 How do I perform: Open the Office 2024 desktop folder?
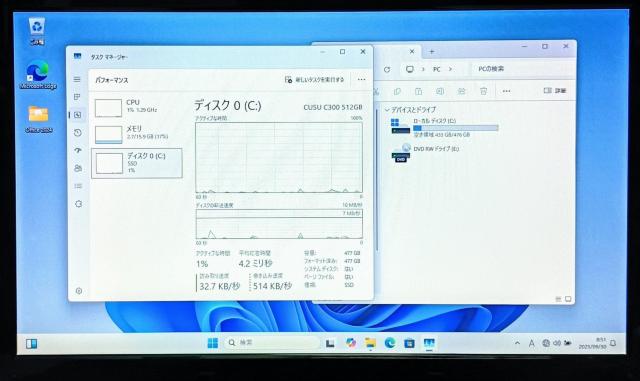point(38,119)
